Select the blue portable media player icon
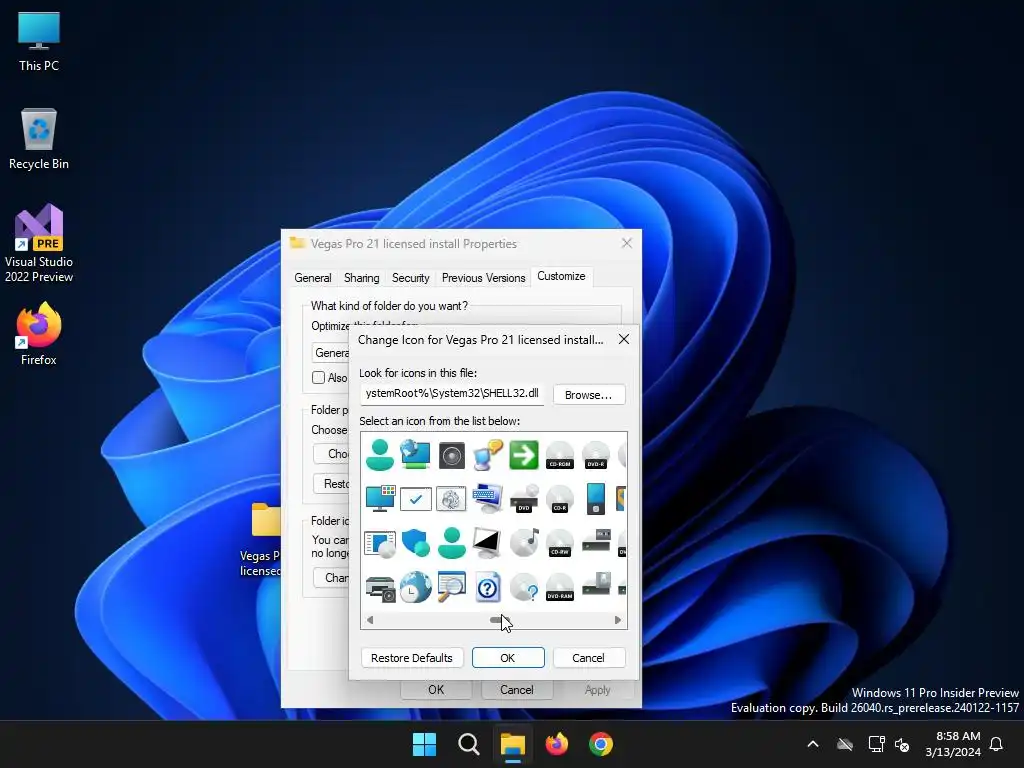This screenshot has height=768, width=1024. (x=596, y=499)
